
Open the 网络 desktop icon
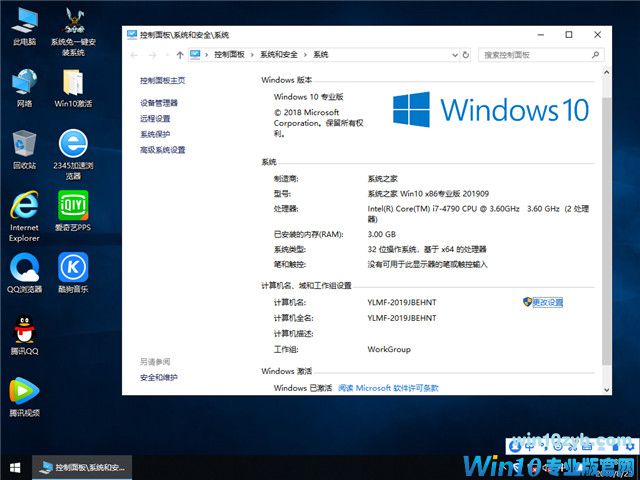(x=24, y=88)
